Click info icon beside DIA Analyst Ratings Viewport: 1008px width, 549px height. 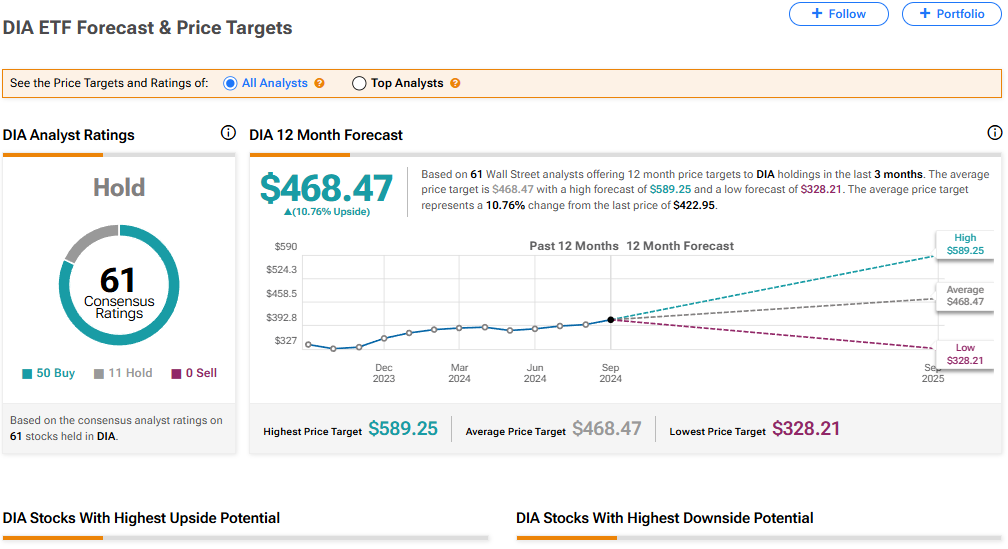coord(228,133)
